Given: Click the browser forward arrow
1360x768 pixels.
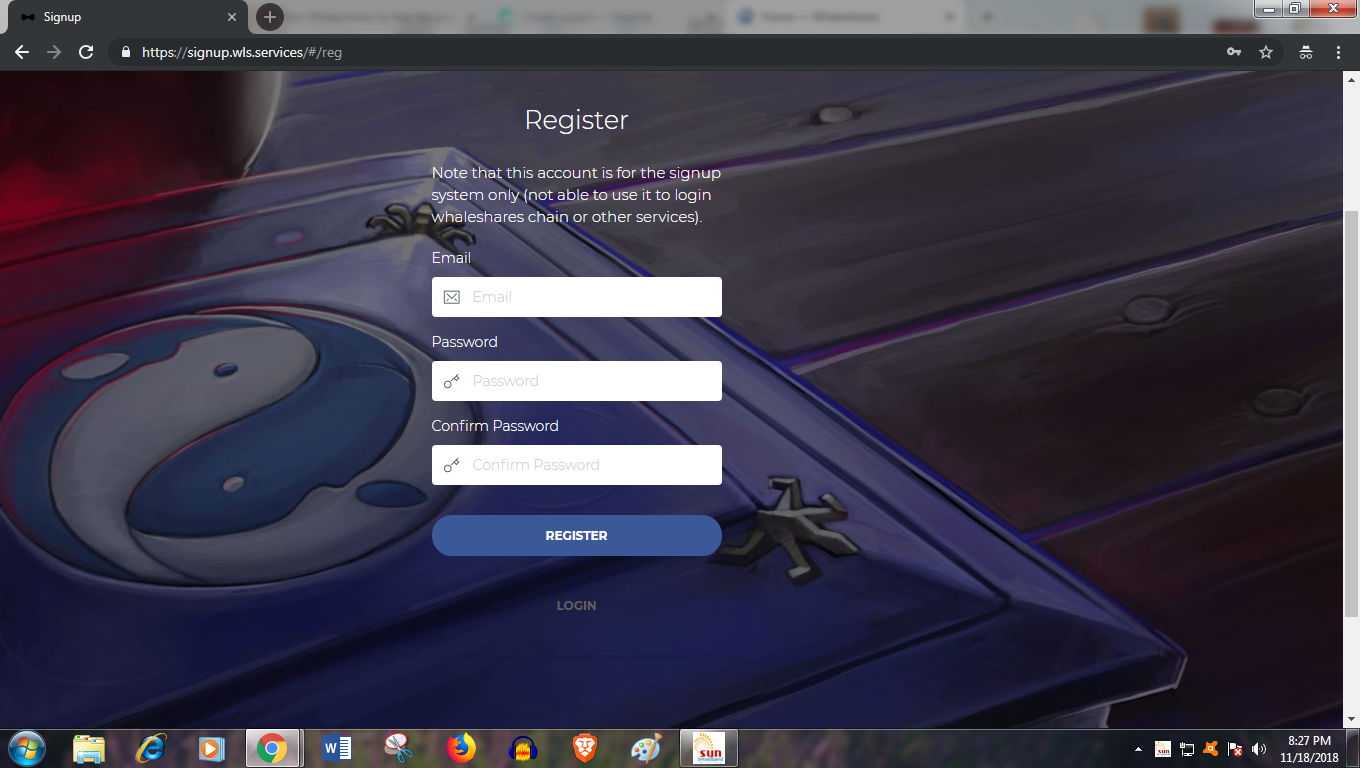Looking at the screenshot, I should [x=54, y=52].
